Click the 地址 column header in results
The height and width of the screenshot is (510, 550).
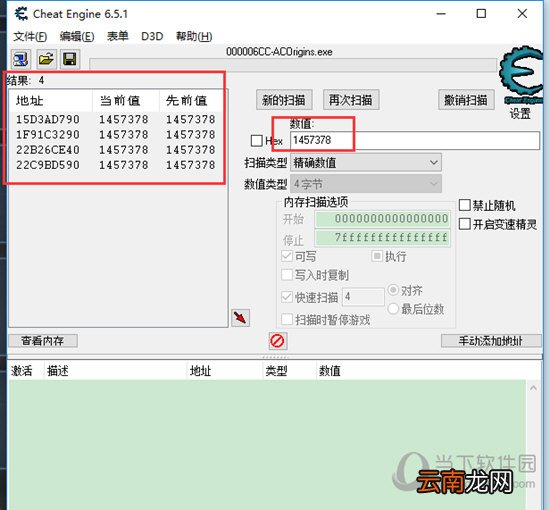pyautogui.click(x=51, y=101)
